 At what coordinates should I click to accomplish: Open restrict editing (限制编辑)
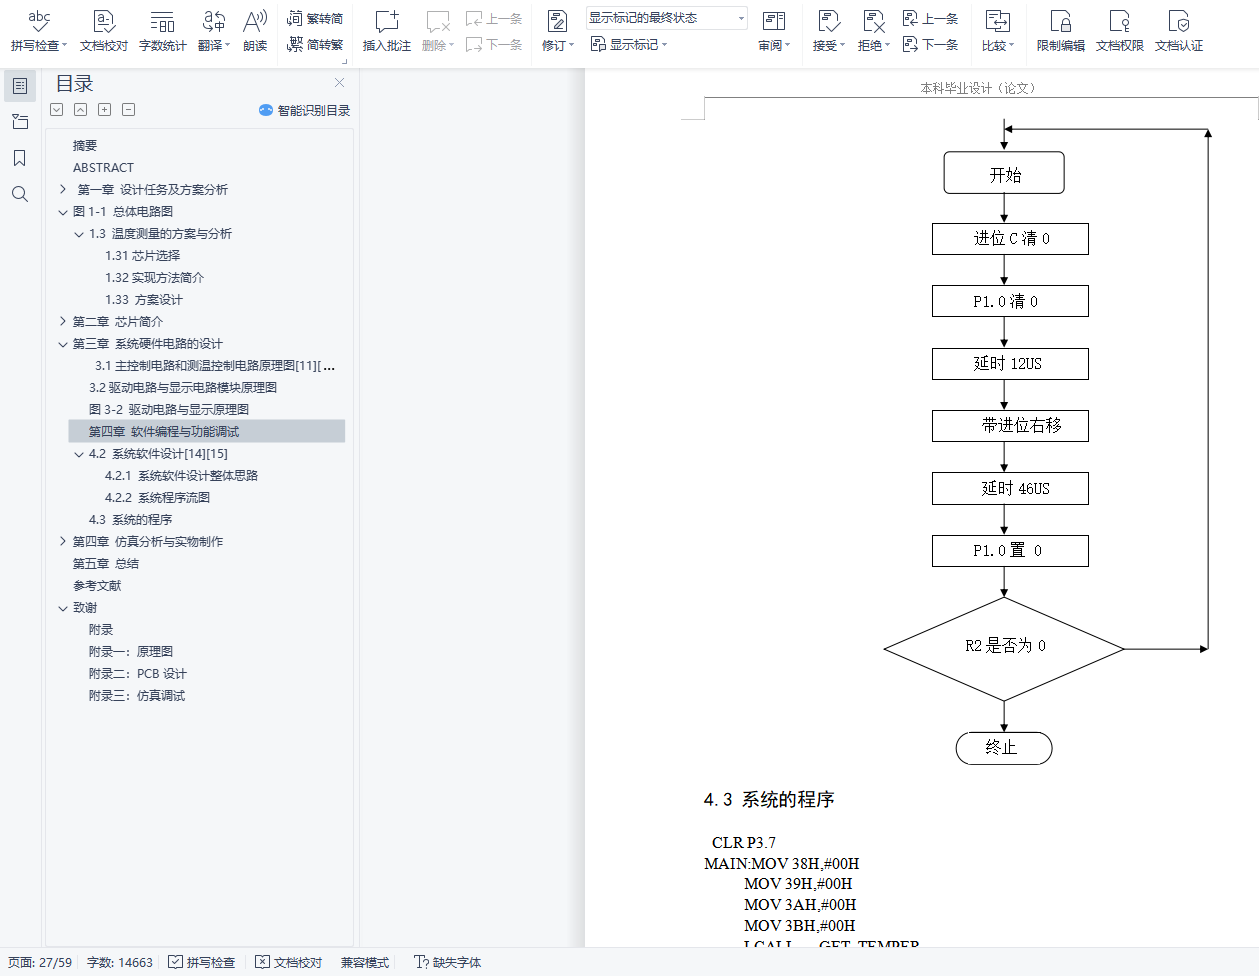[1061, 30]
